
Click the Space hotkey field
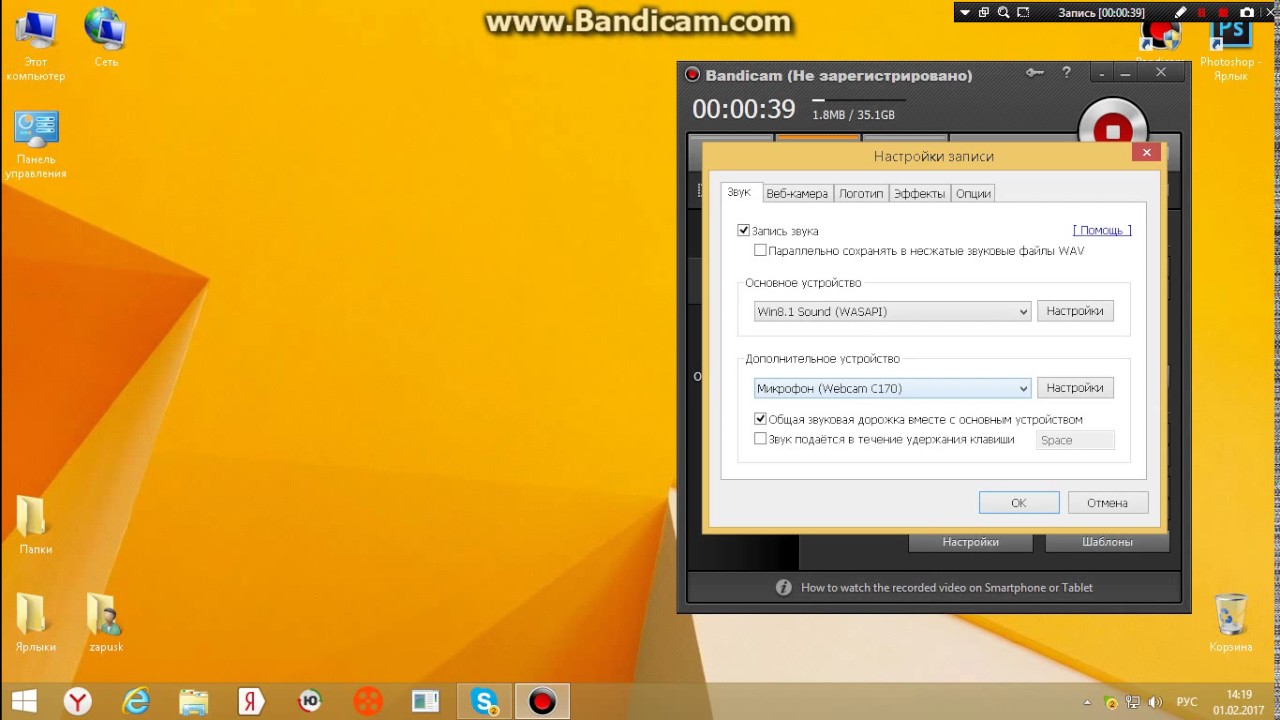(x=1076, y=440)
